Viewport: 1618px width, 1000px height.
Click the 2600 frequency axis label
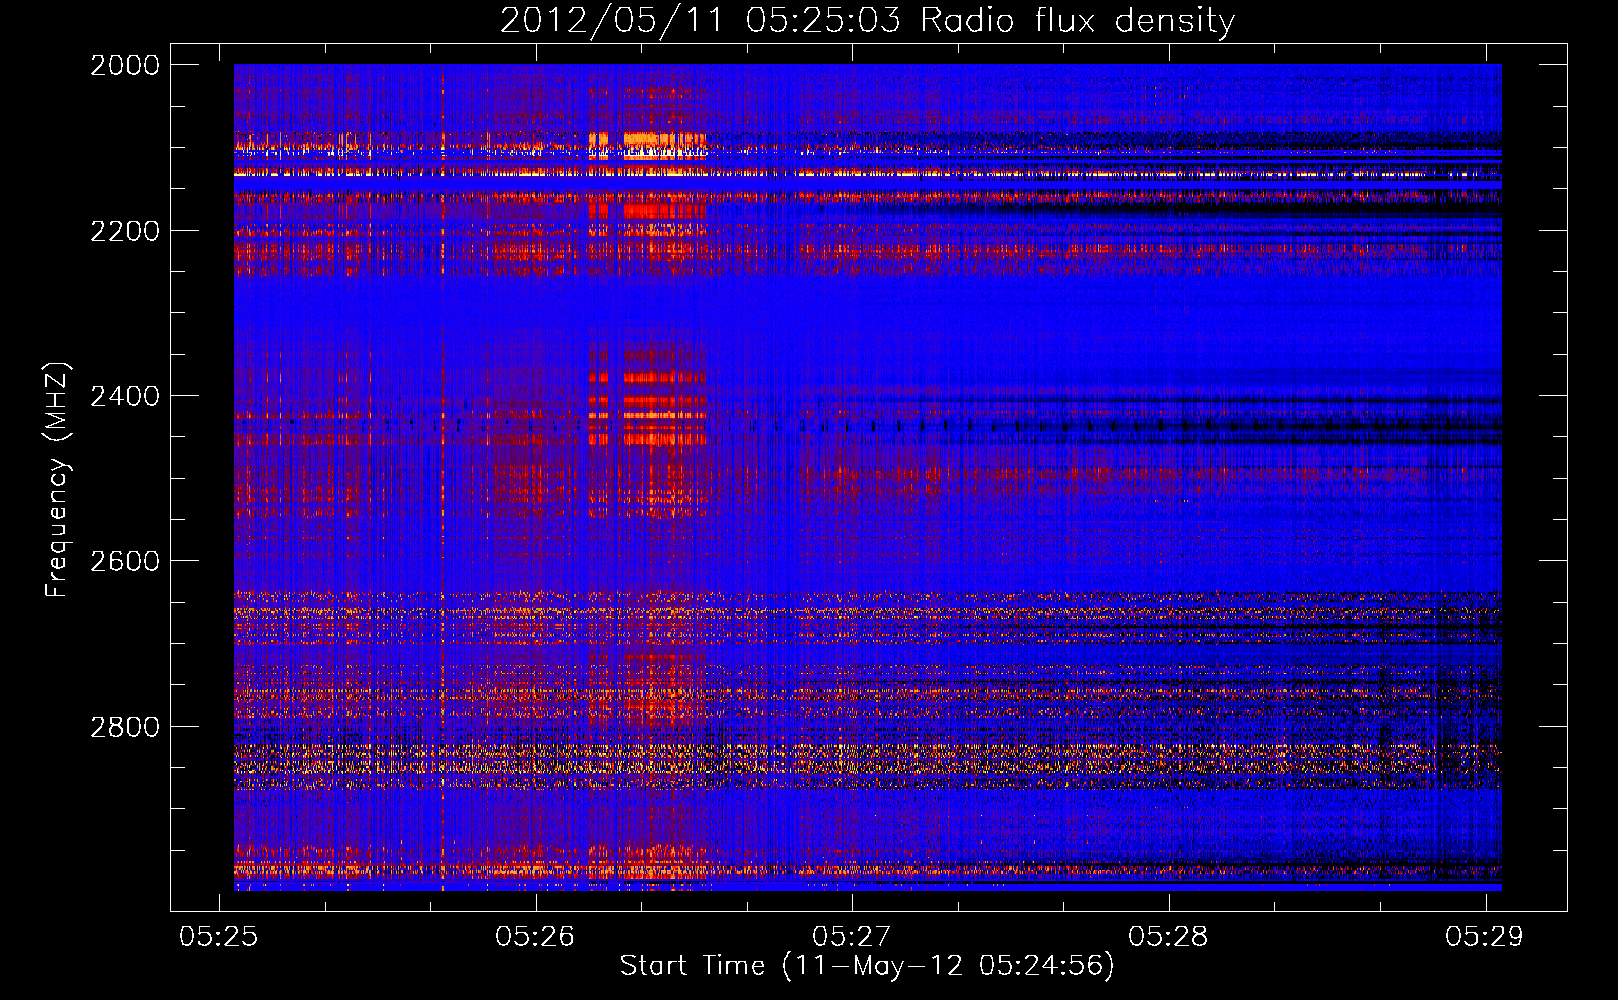125,561
